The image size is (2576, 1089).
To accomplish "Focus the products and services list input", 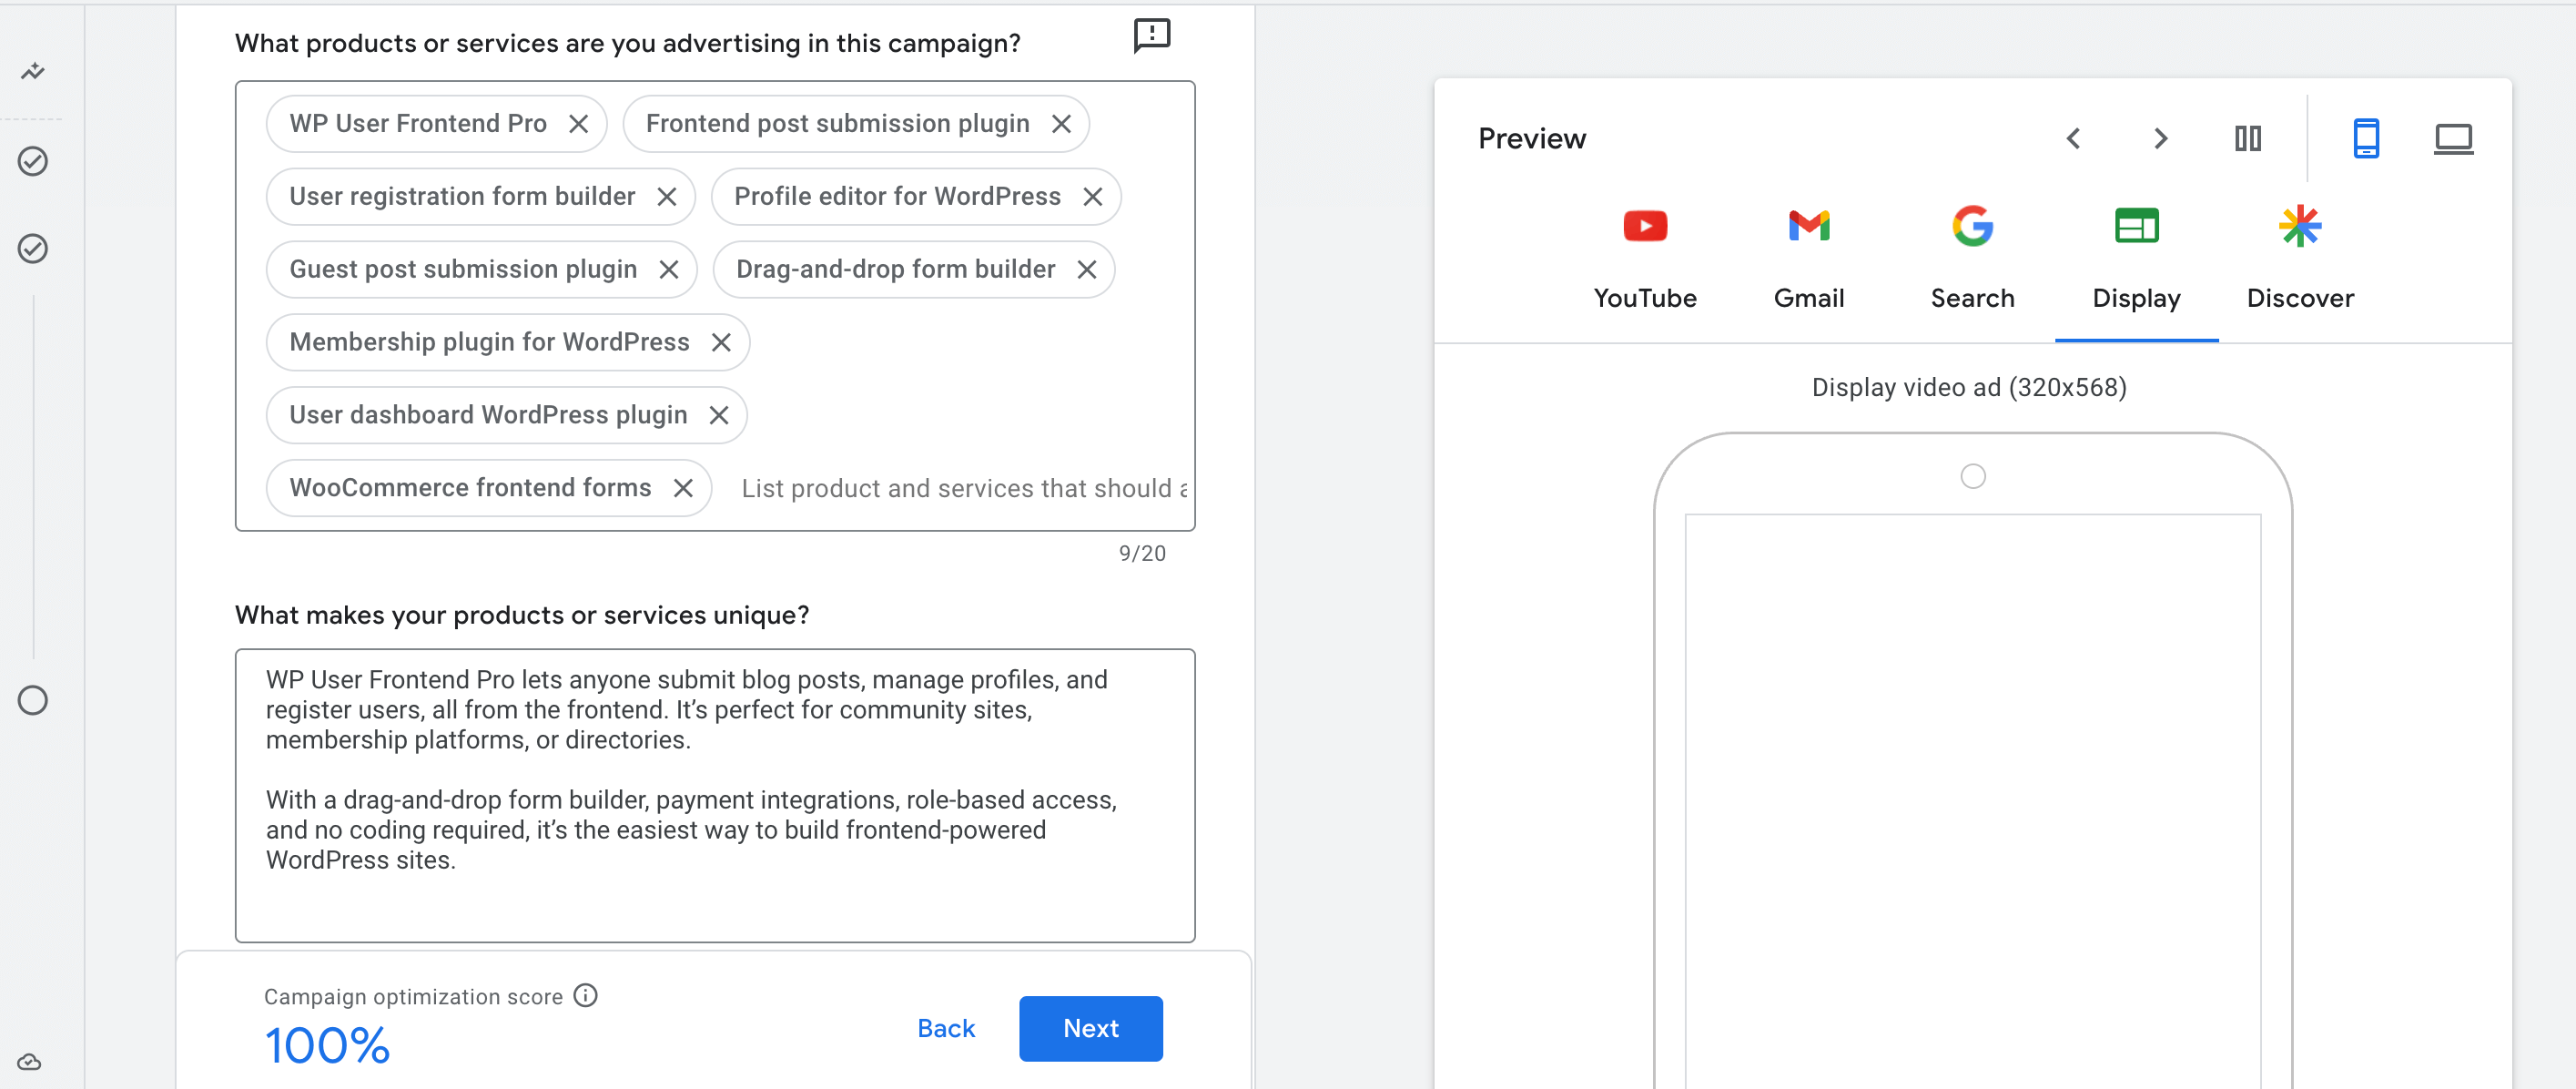I will click(964, 489).
